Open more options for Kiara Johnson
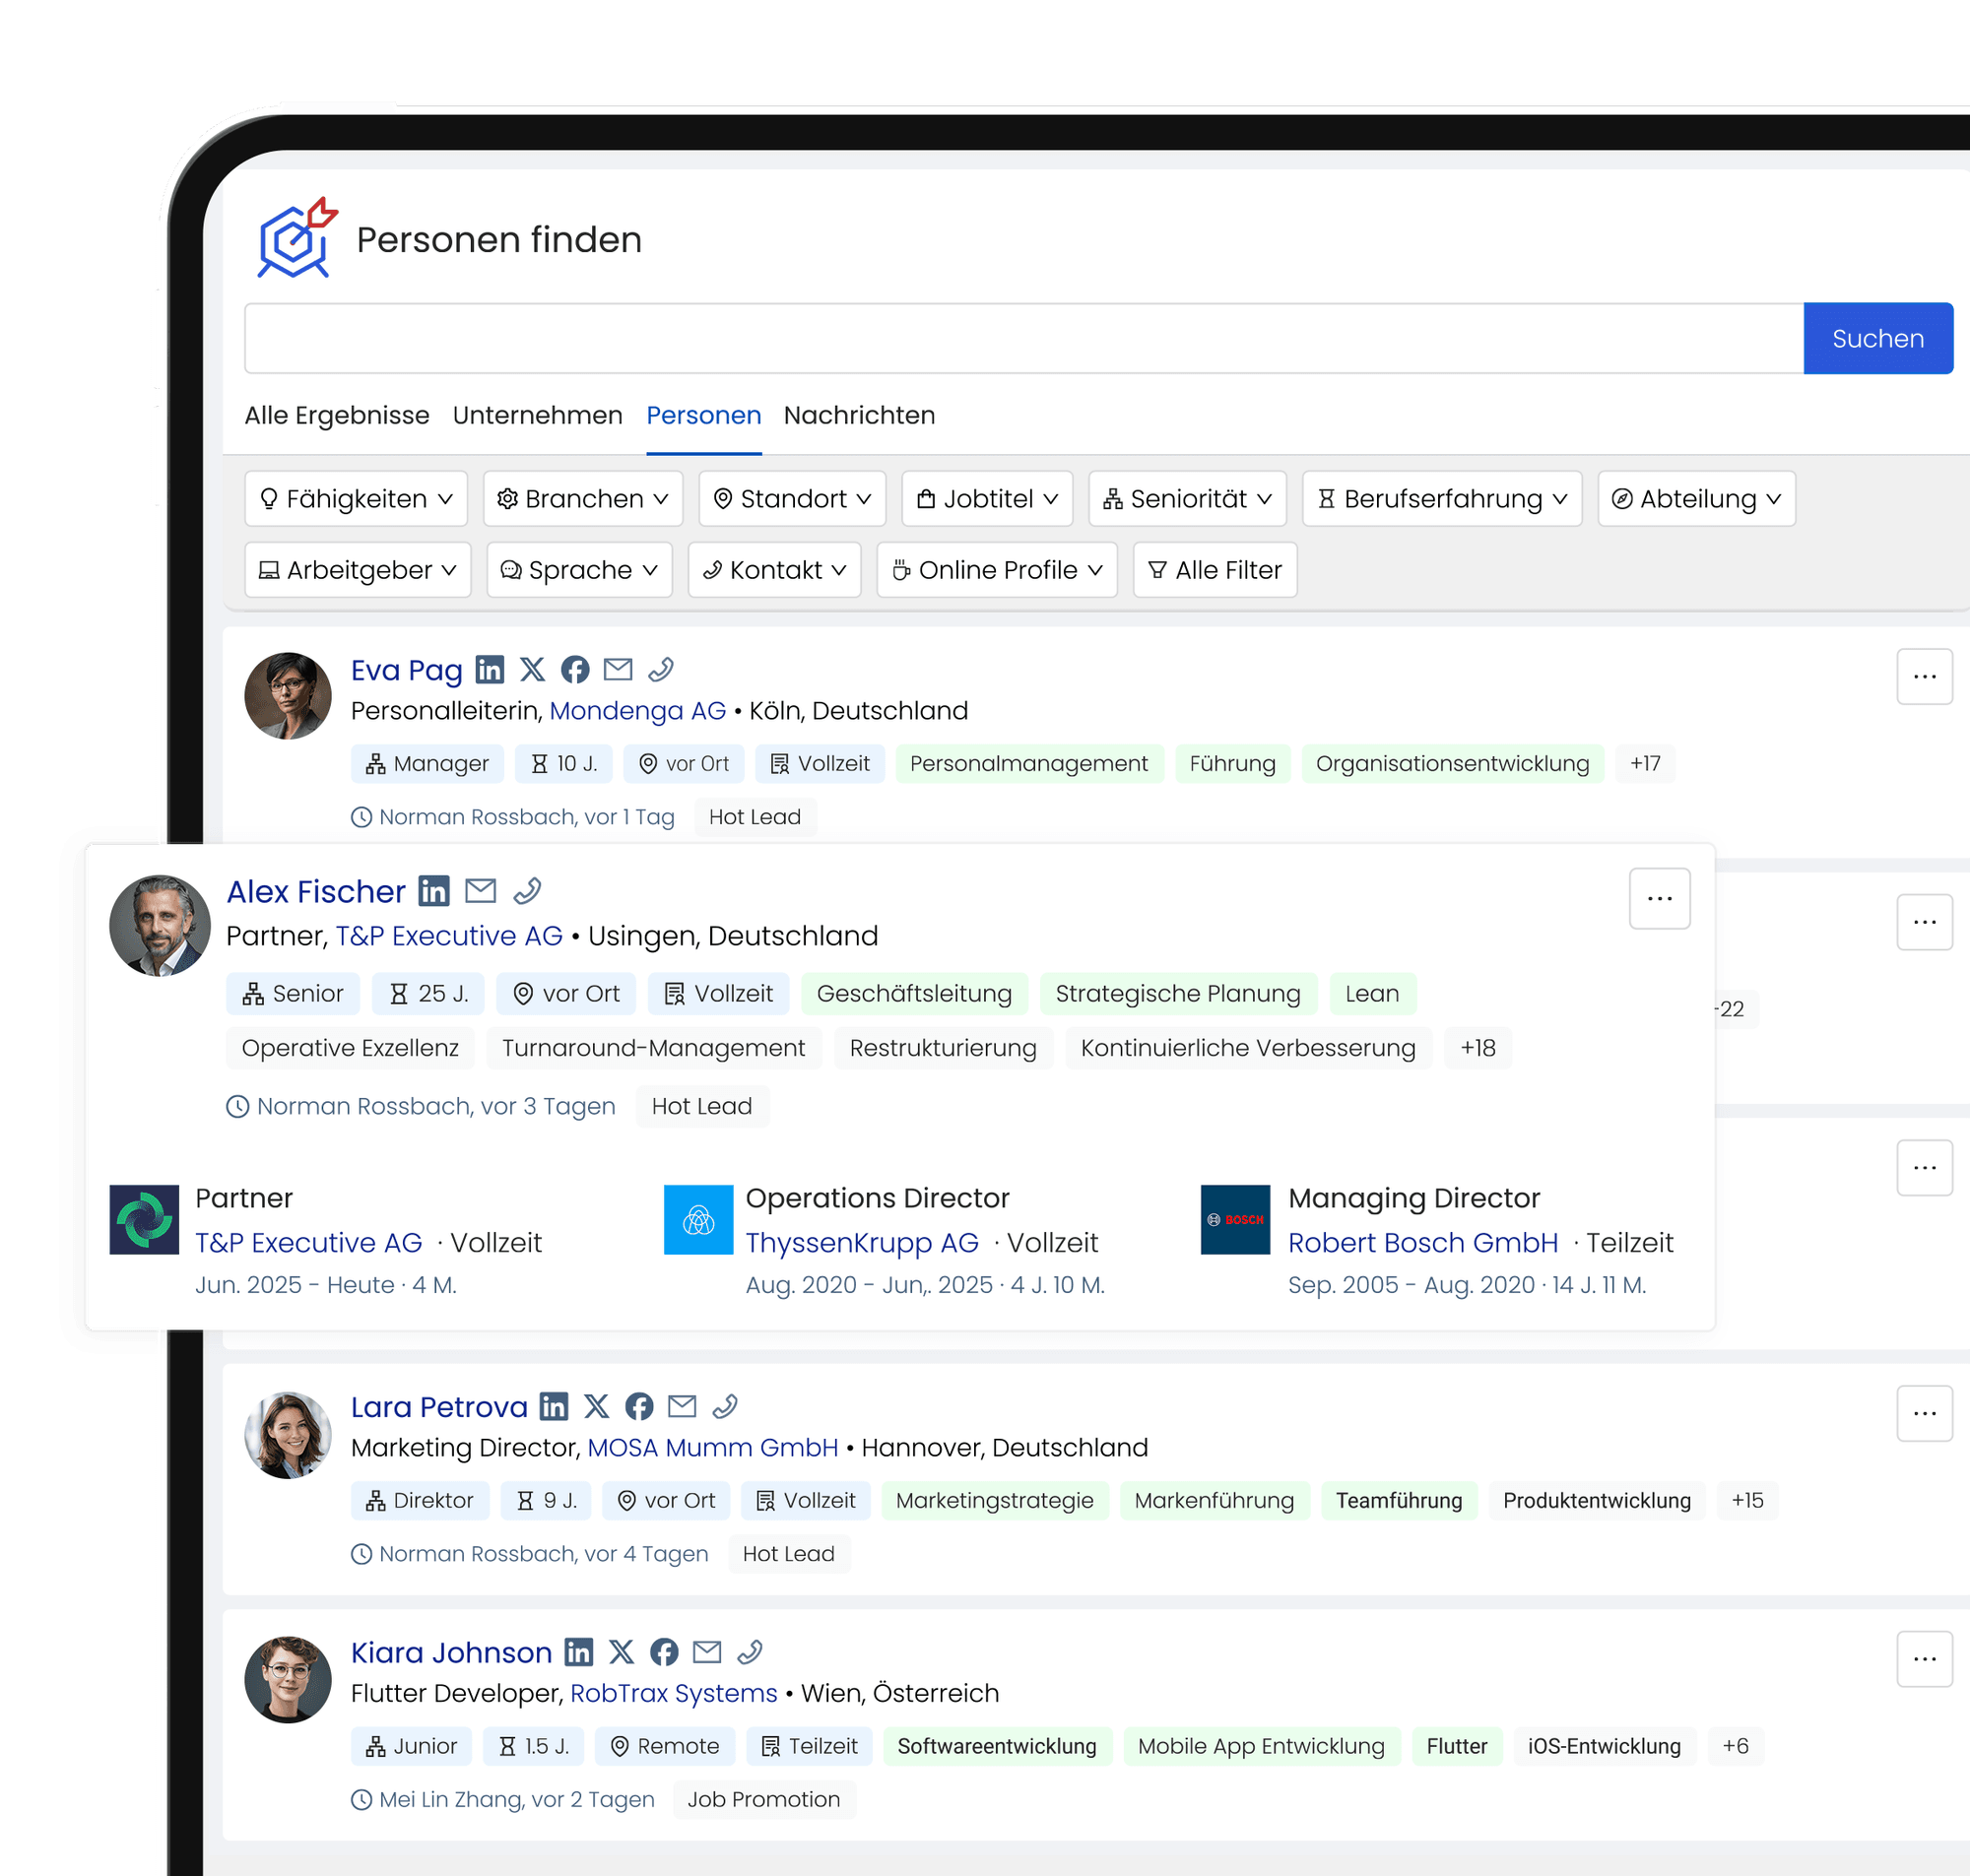Screen dimensions: 1970x1876 [1924, 1659]
